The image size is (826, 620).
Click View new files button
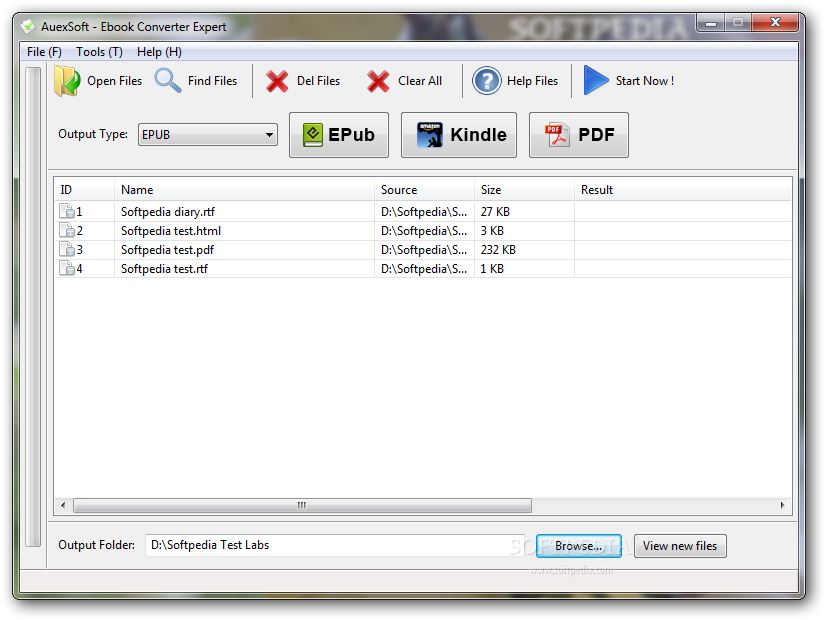[680, 546]
